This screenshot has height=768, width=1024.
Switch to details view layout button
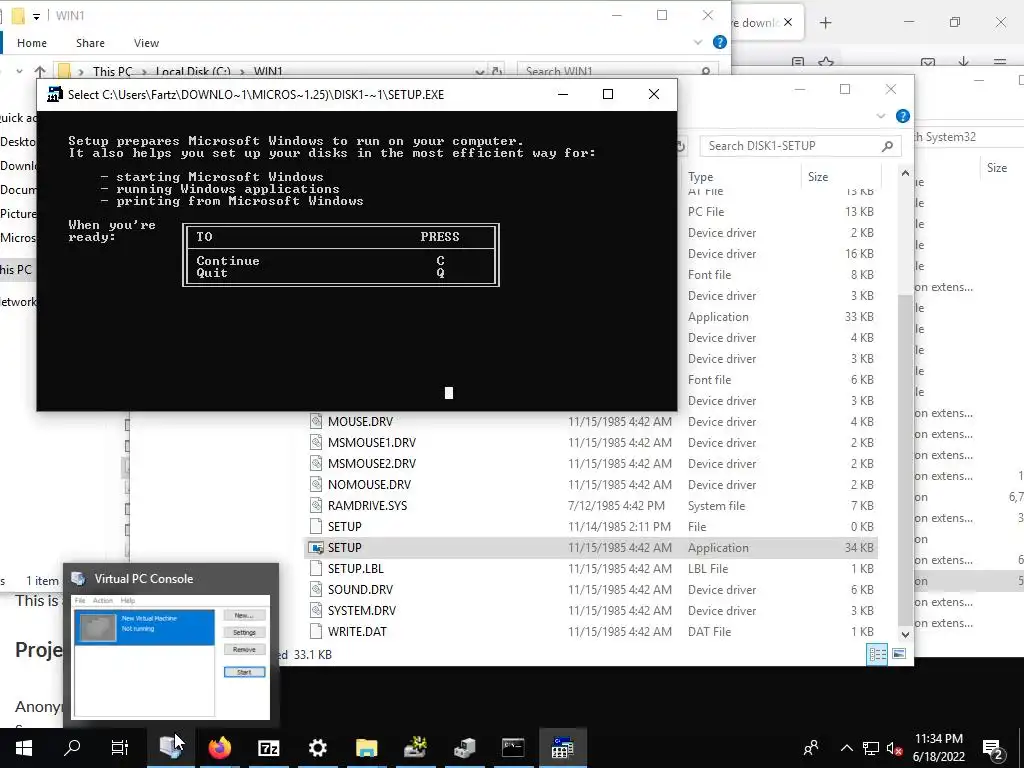(877, 654)
